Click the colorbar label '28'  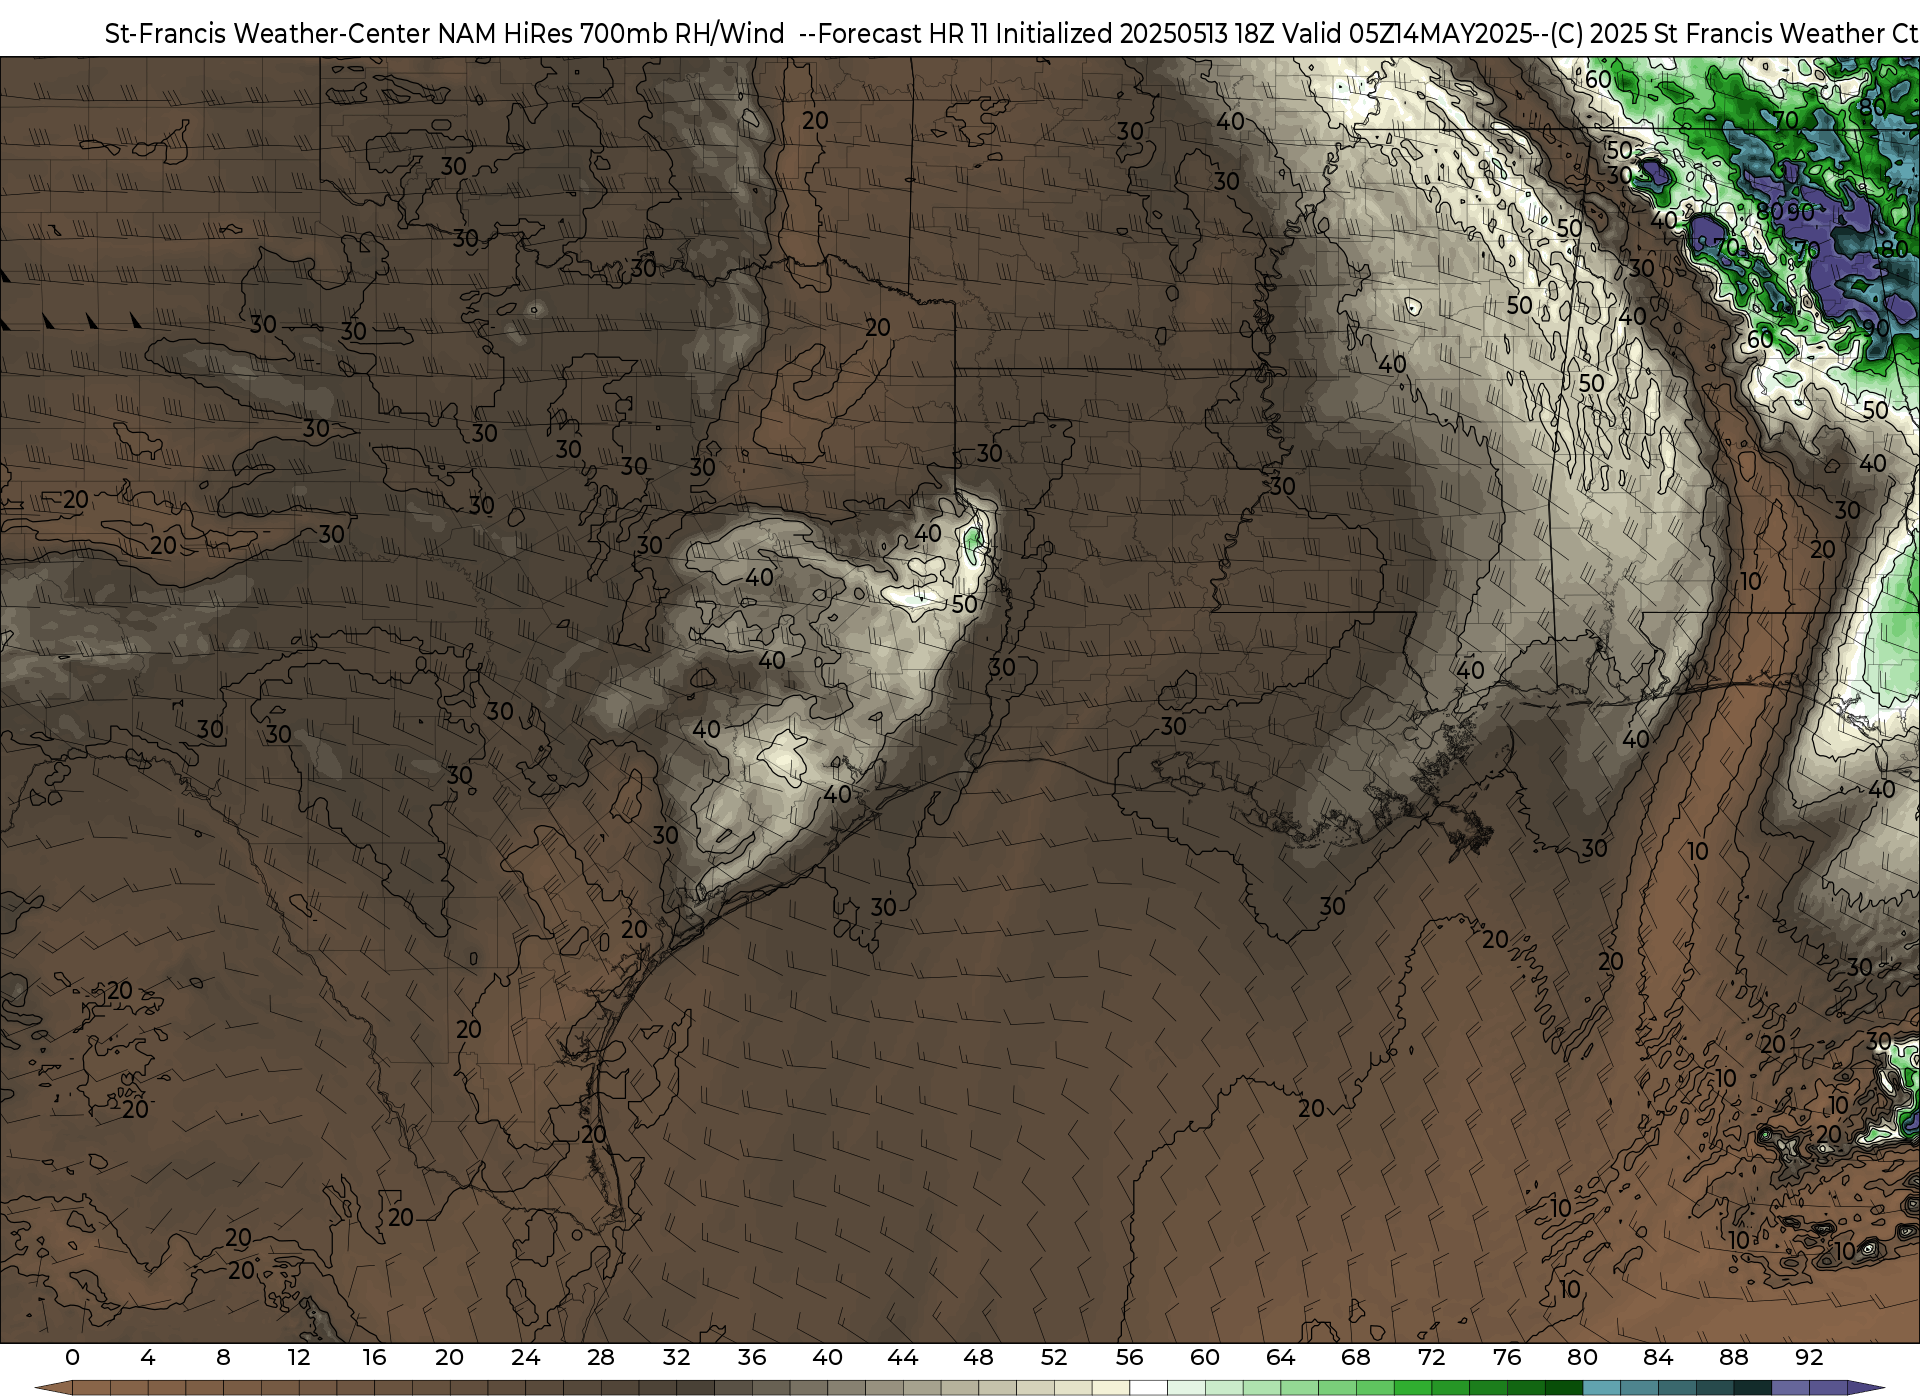tap(601, 1357)
